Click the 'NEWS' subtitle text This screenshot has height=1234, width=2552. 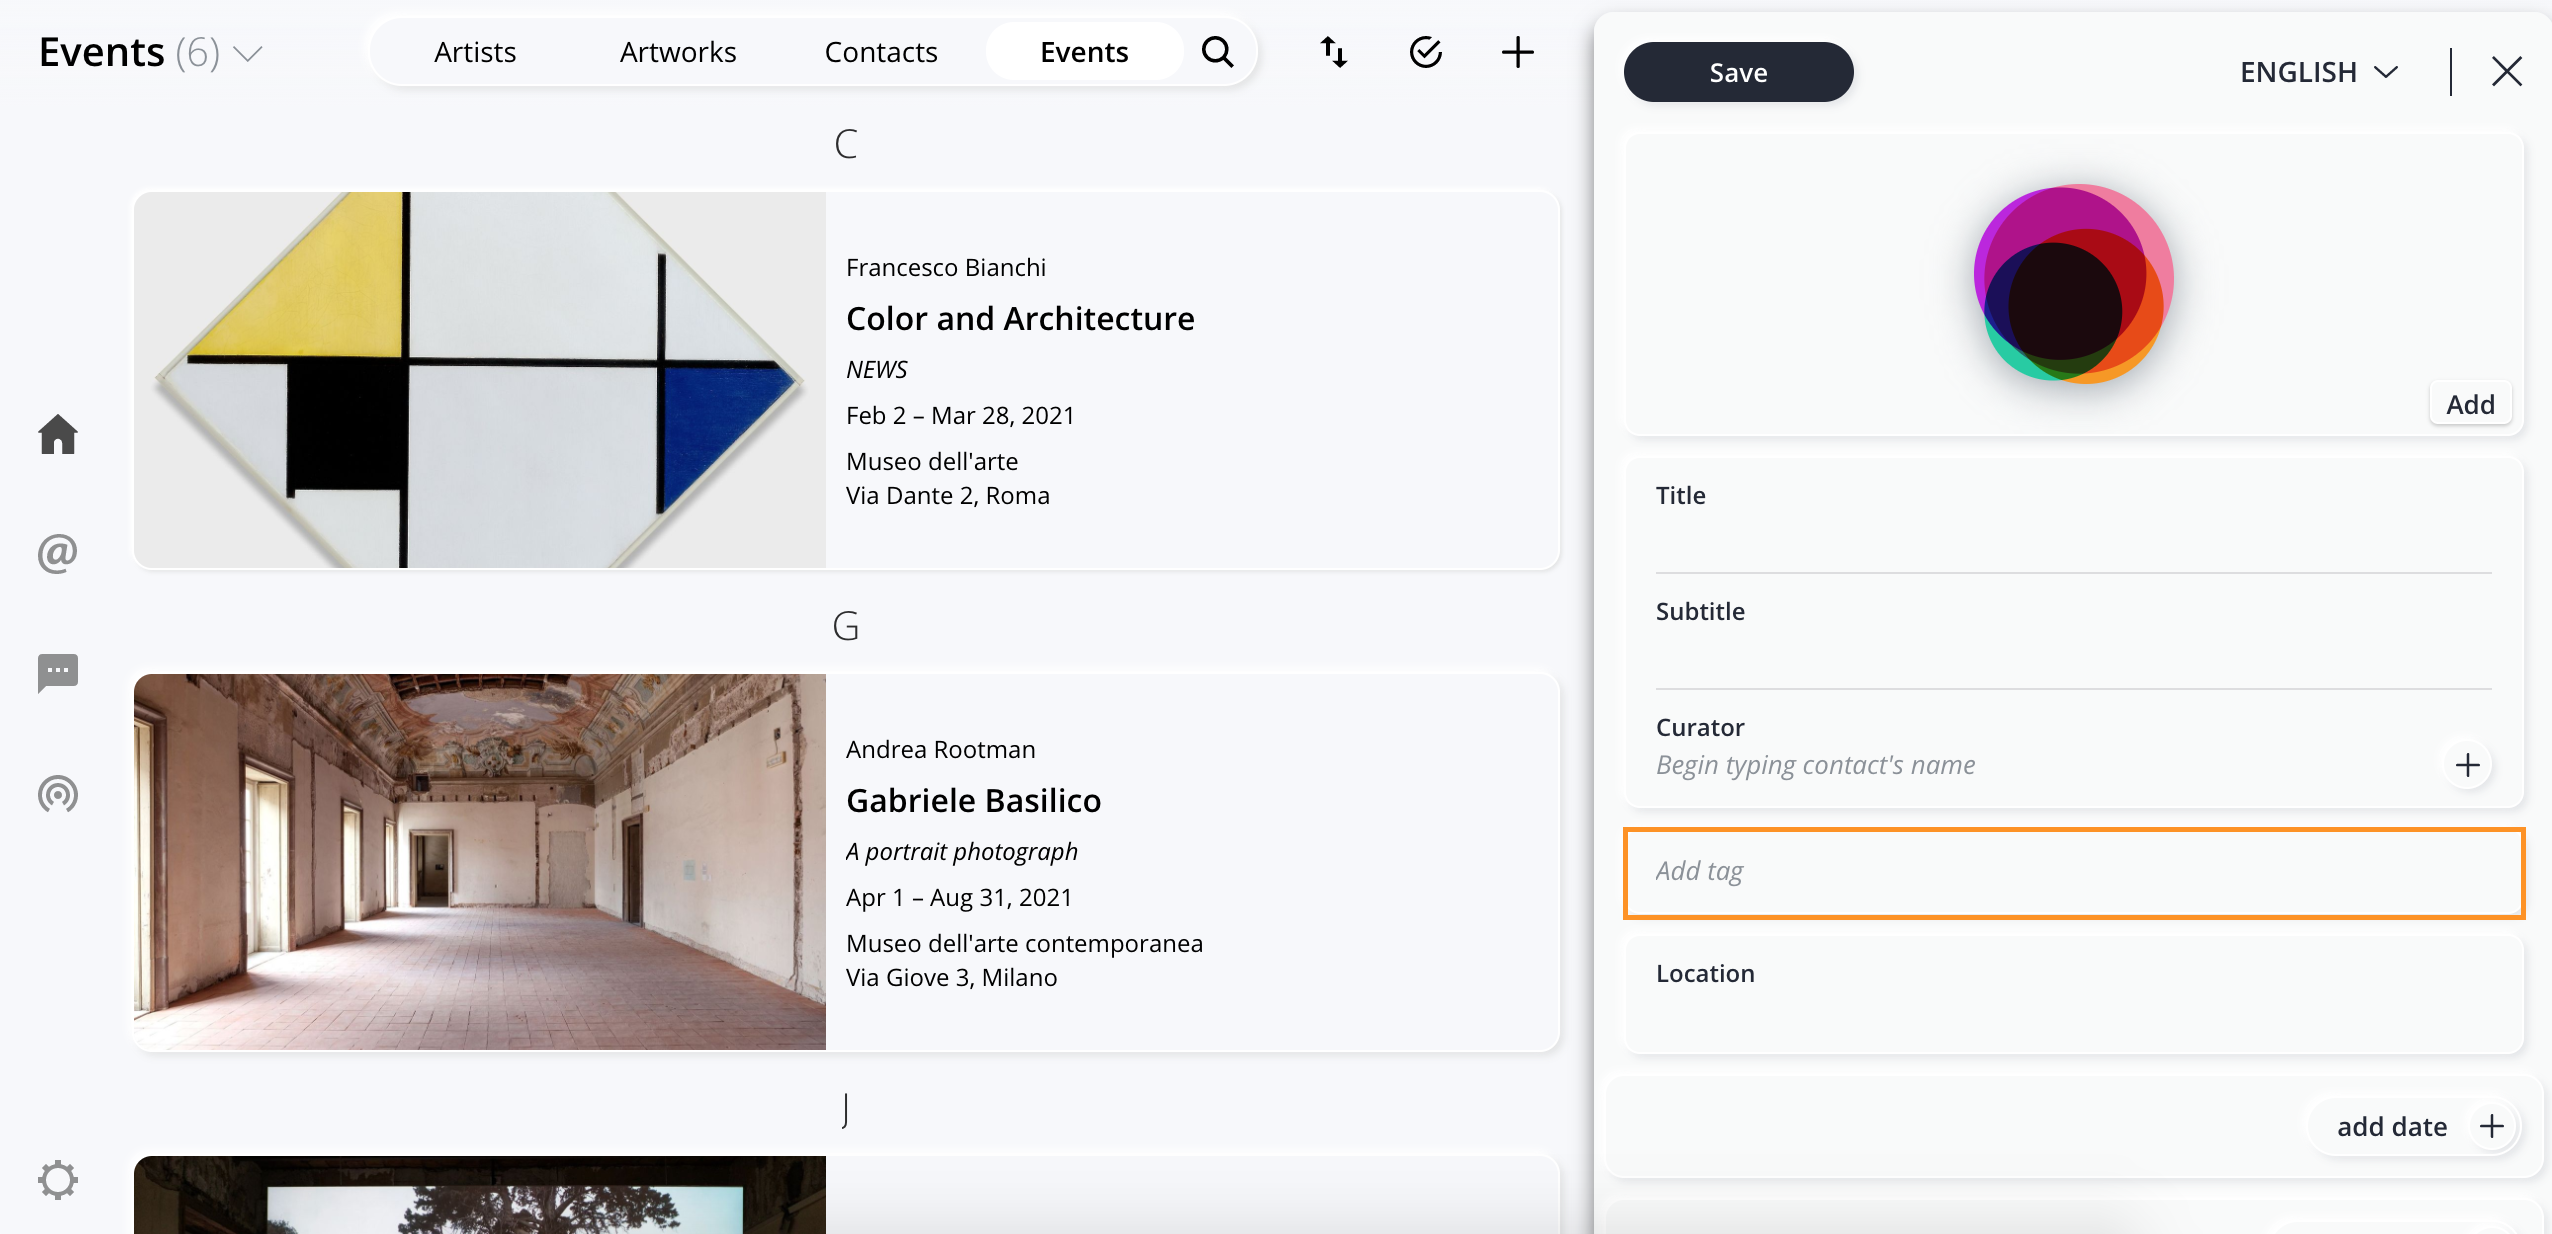point(876,369)
